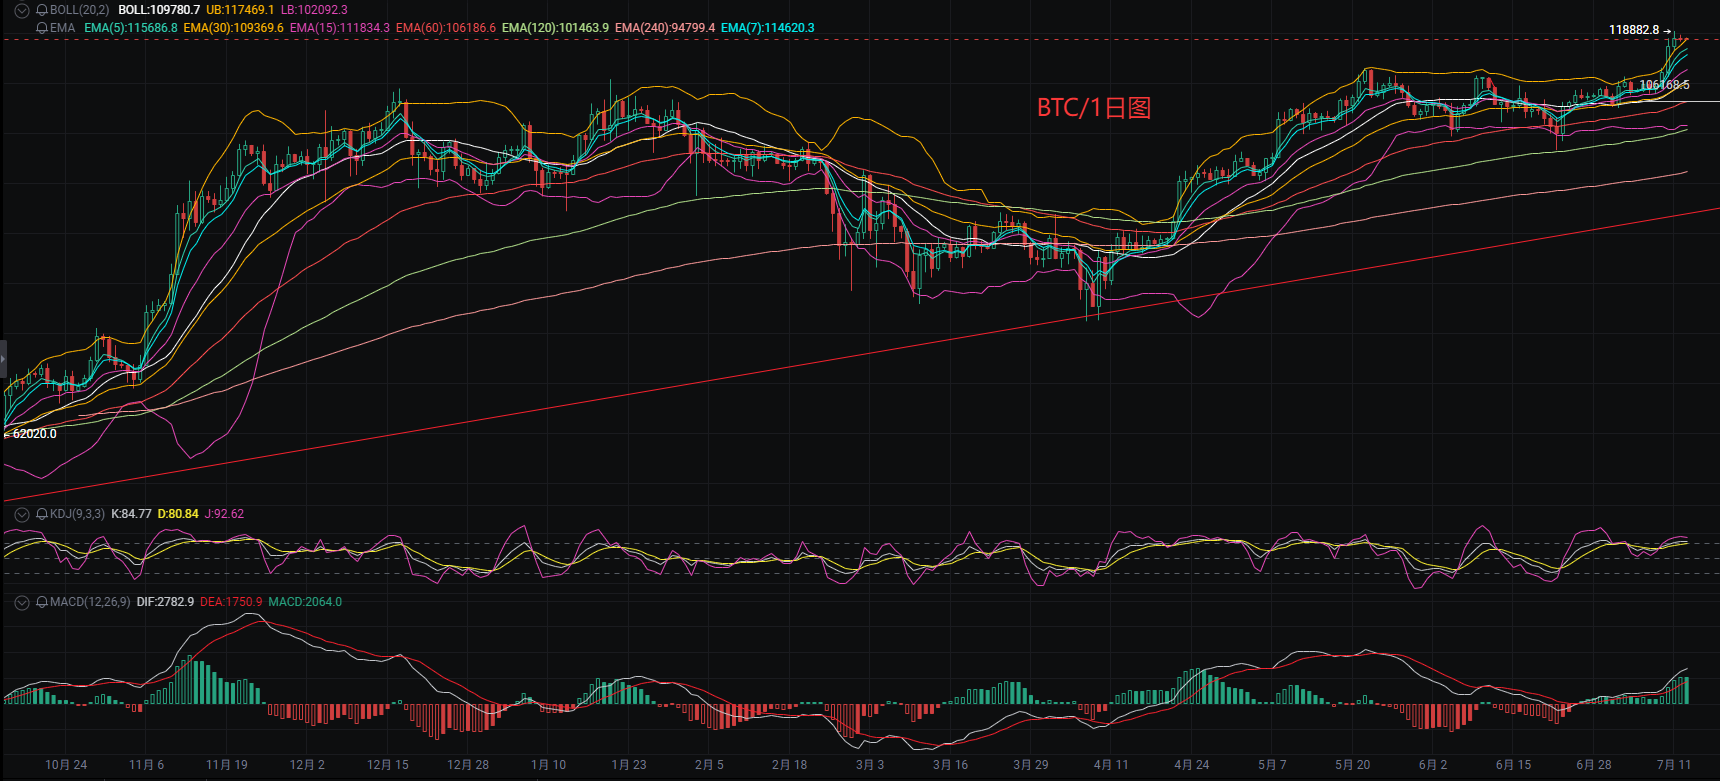
Task: Toggle the EMA(5) value in the legend
Action: tap(131, 28)
